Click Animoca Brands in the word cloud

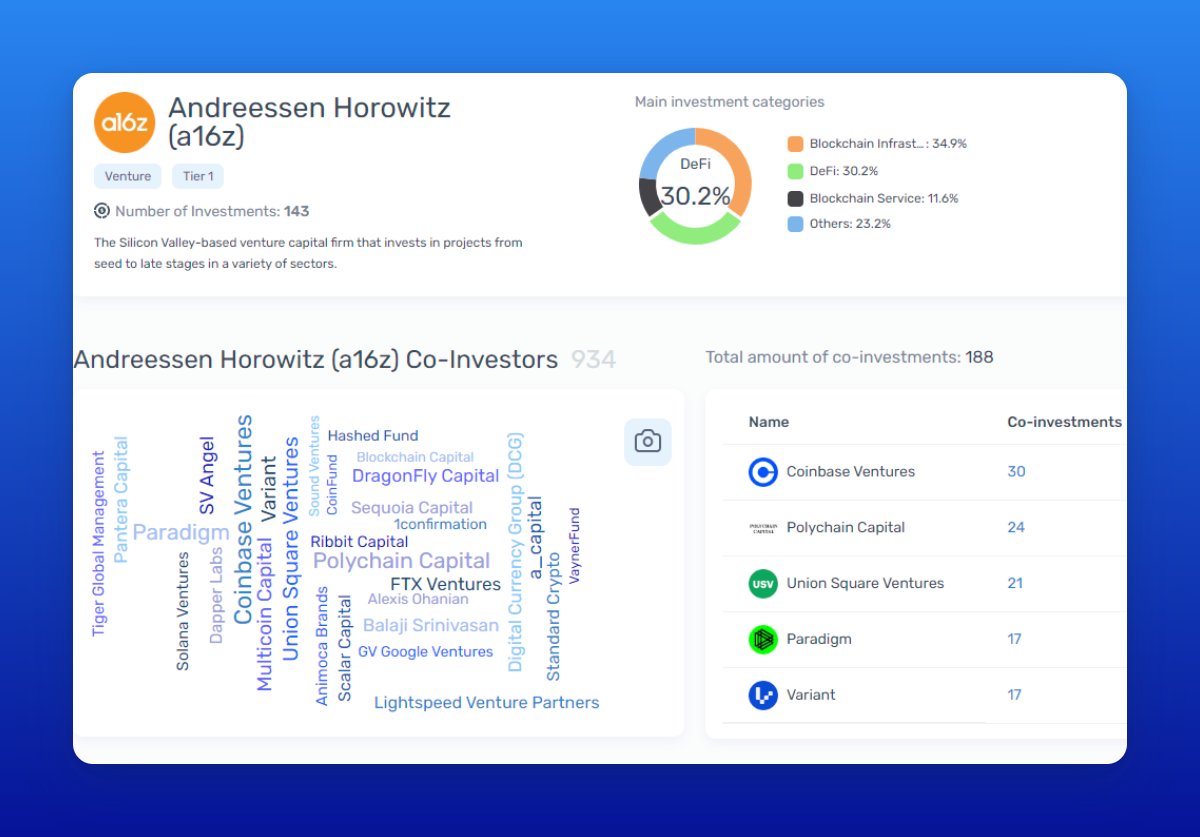322,646
